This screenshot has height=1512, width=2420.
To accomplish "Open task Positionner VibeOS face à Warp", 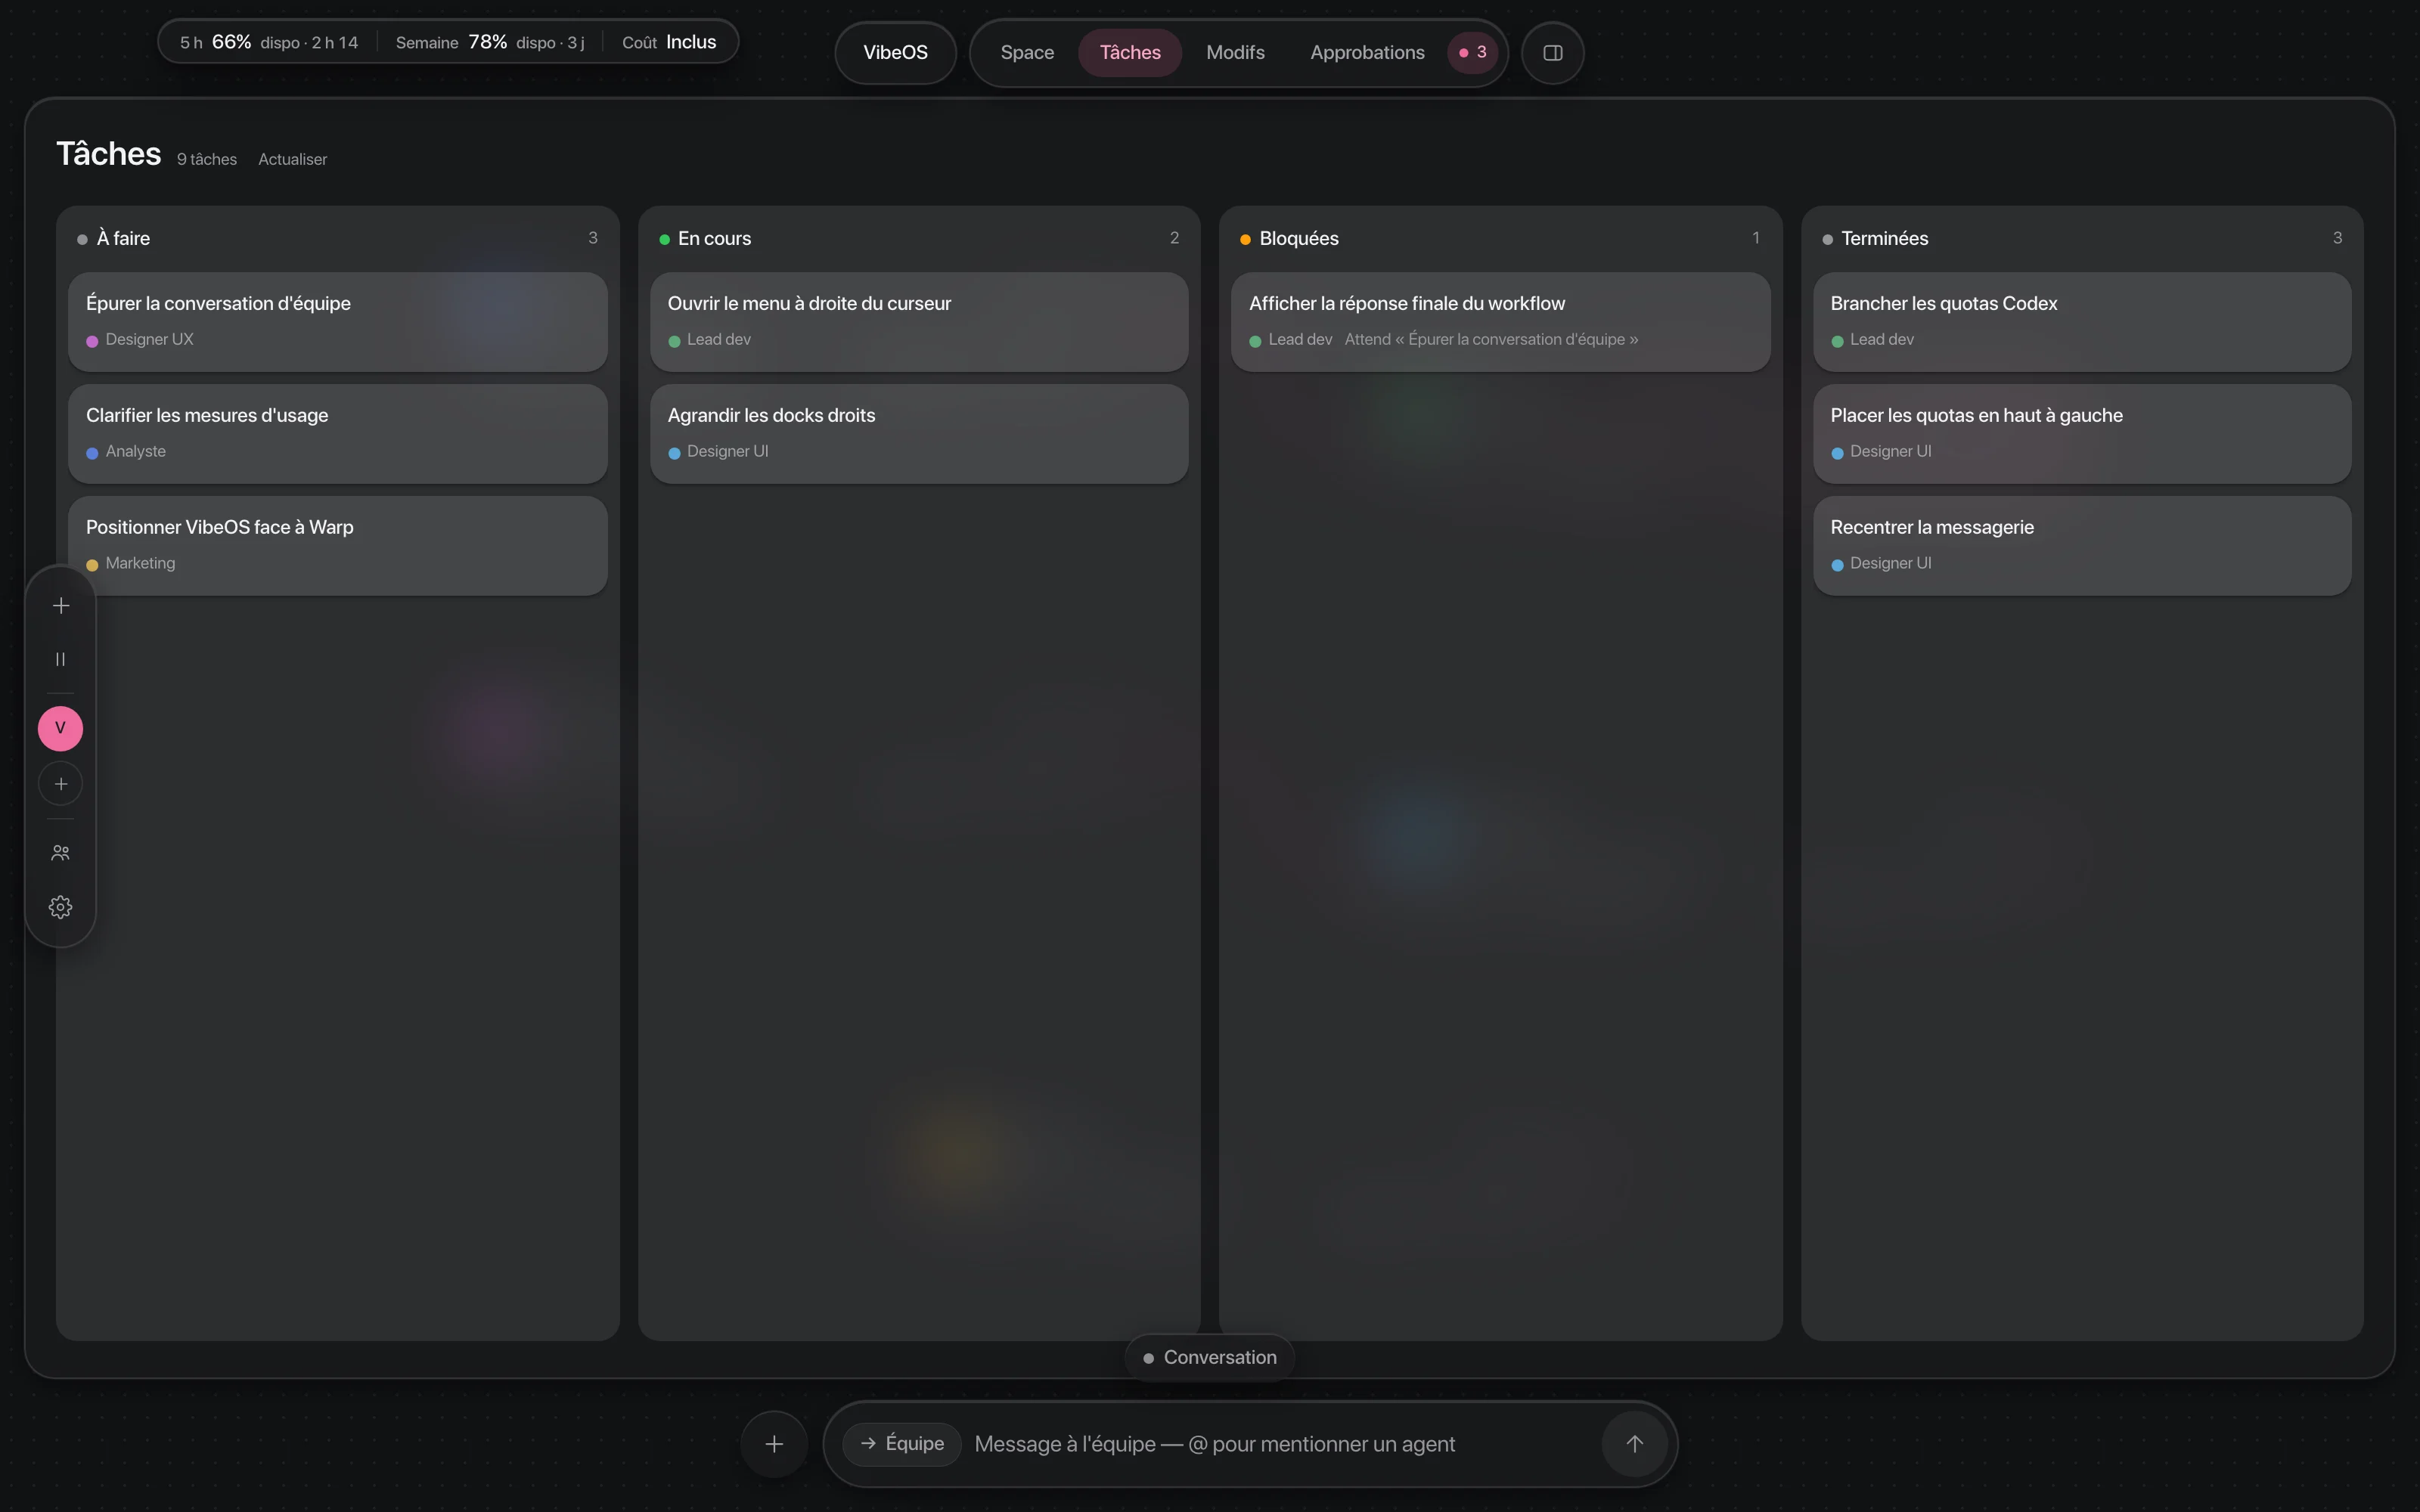I will (x=338, y=545).
